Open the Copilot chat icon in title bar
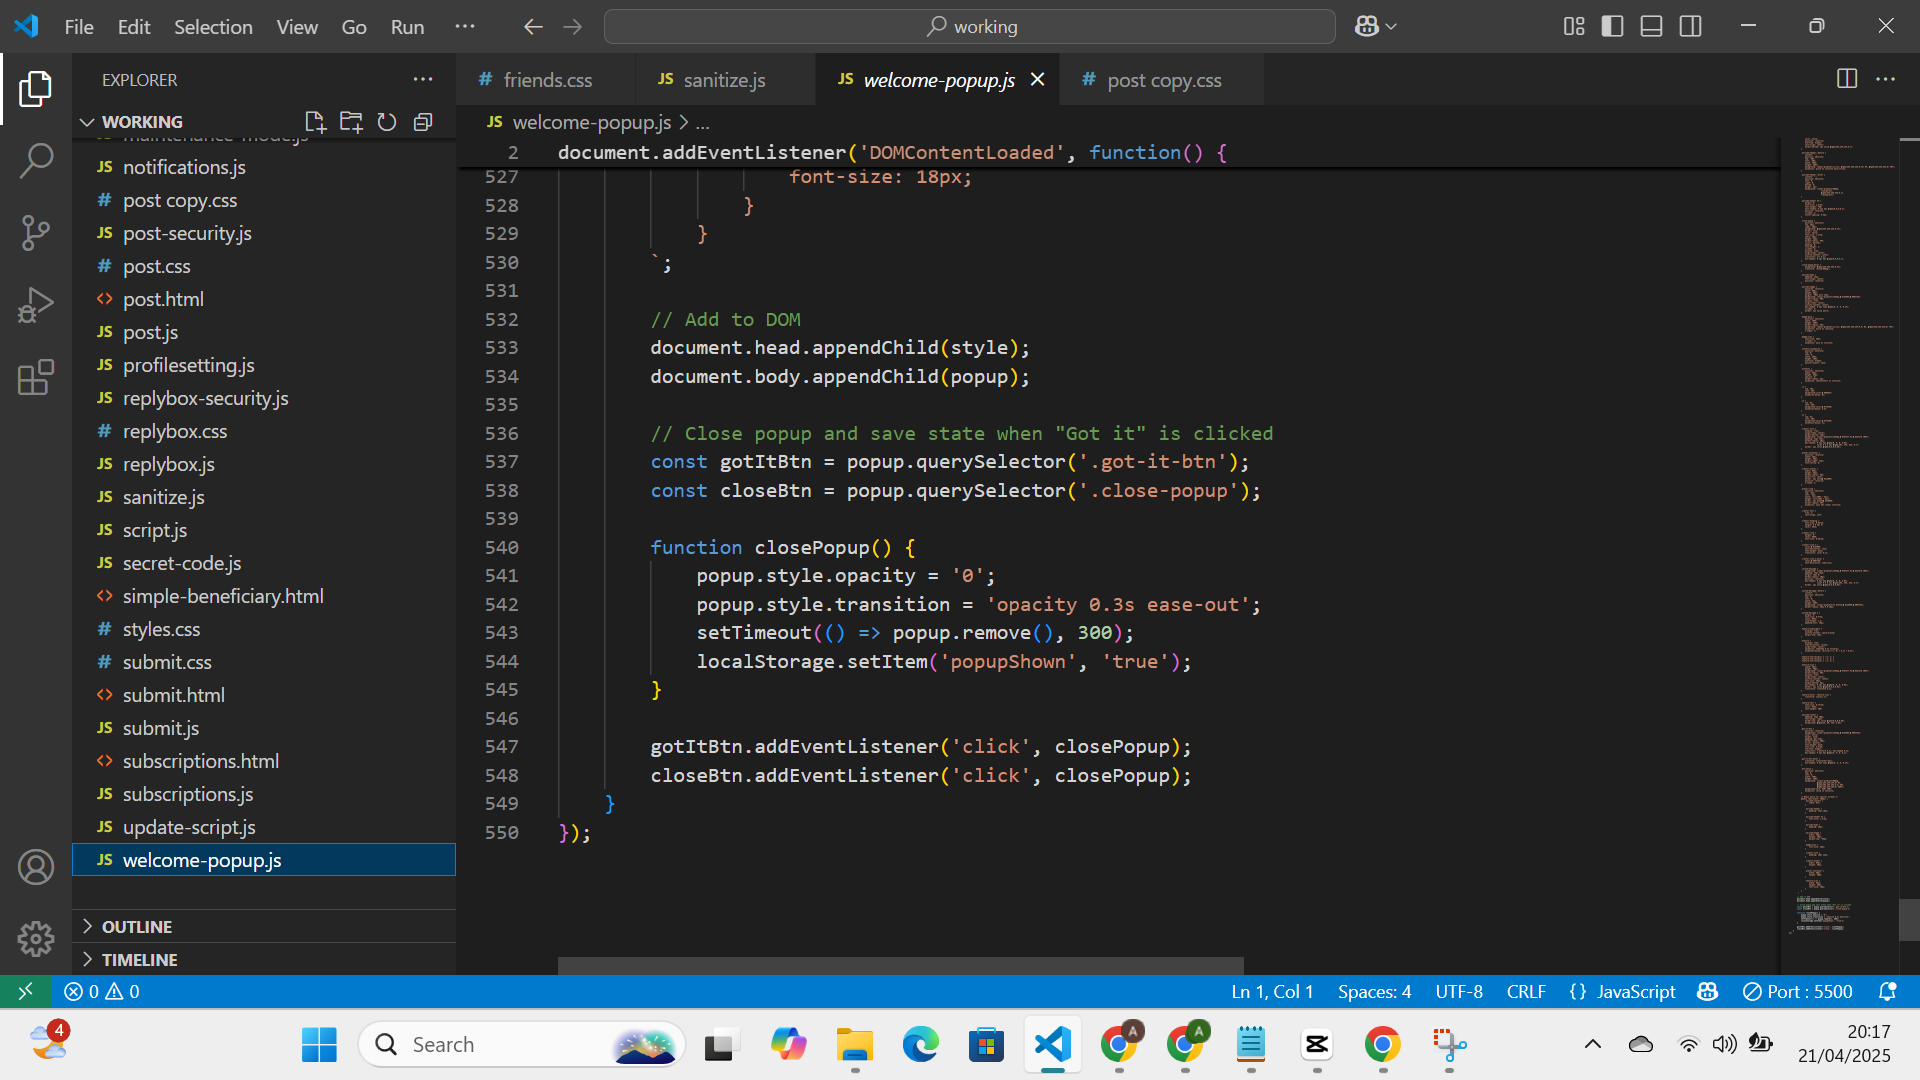The width and height of the screenshot is (1920, 1080). [x=1366, y=27]
